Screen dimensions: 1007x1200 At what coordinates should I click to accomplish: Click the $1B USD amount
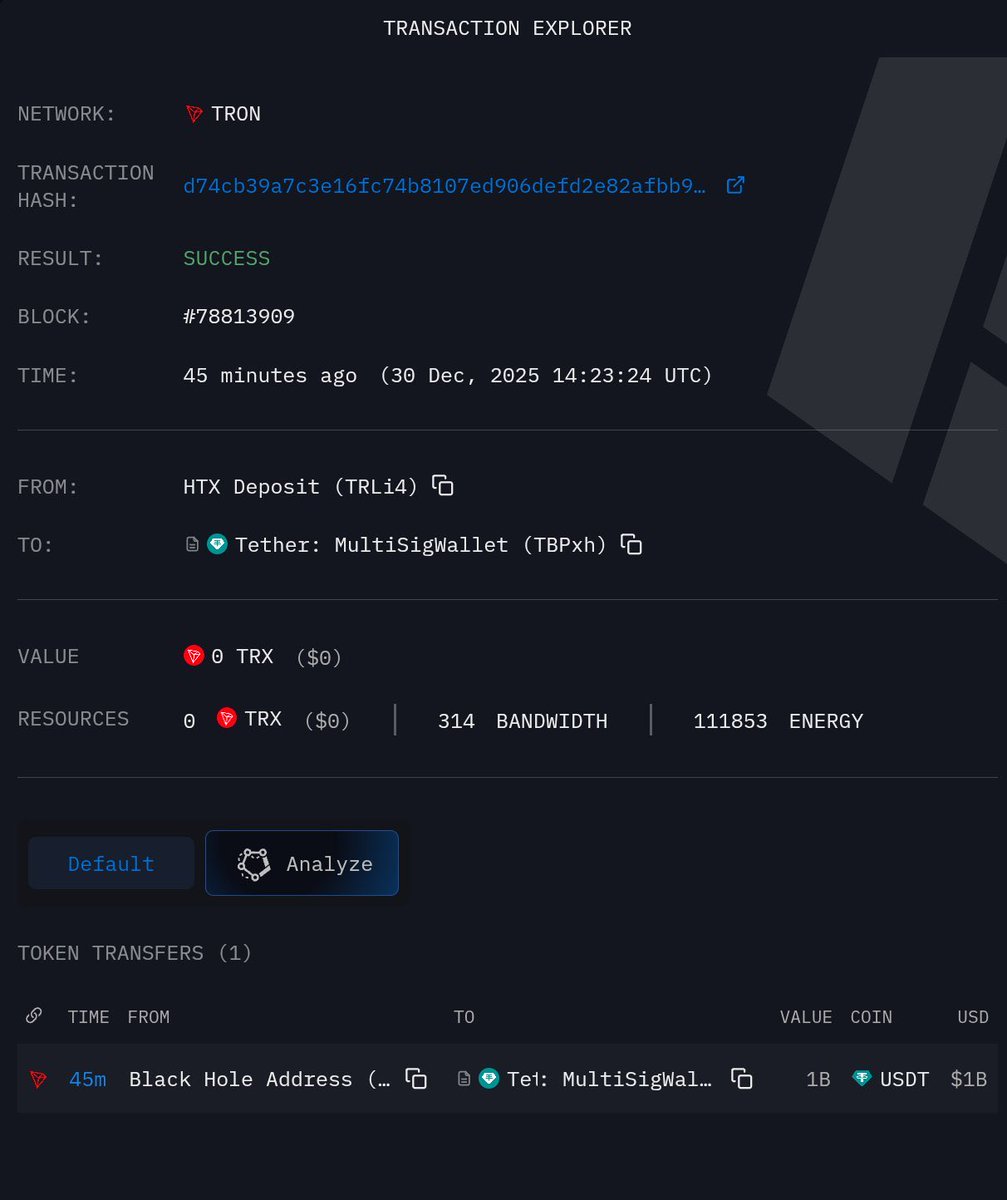[x=968, y=1079]
